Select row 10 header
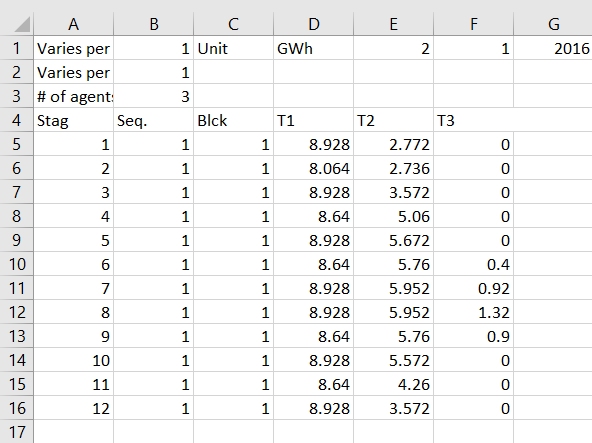The width and height of the screenshot is (592, 443). (17, 264)
